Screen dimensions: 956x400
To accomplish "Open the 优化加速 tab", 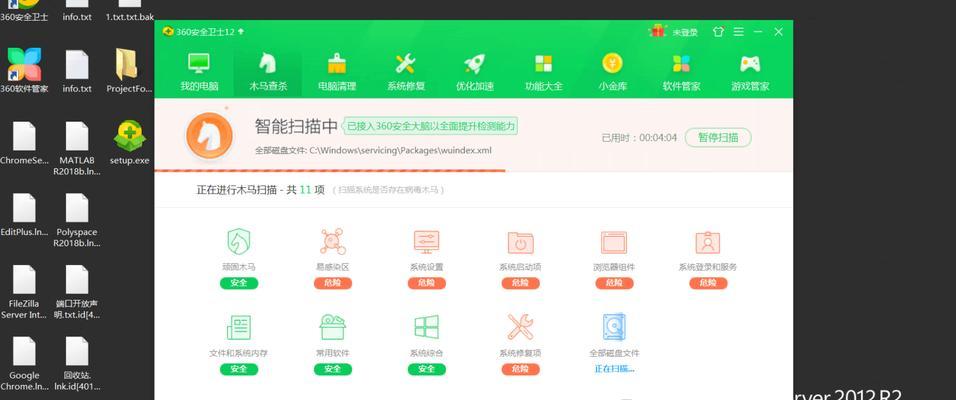I will 474,72.
